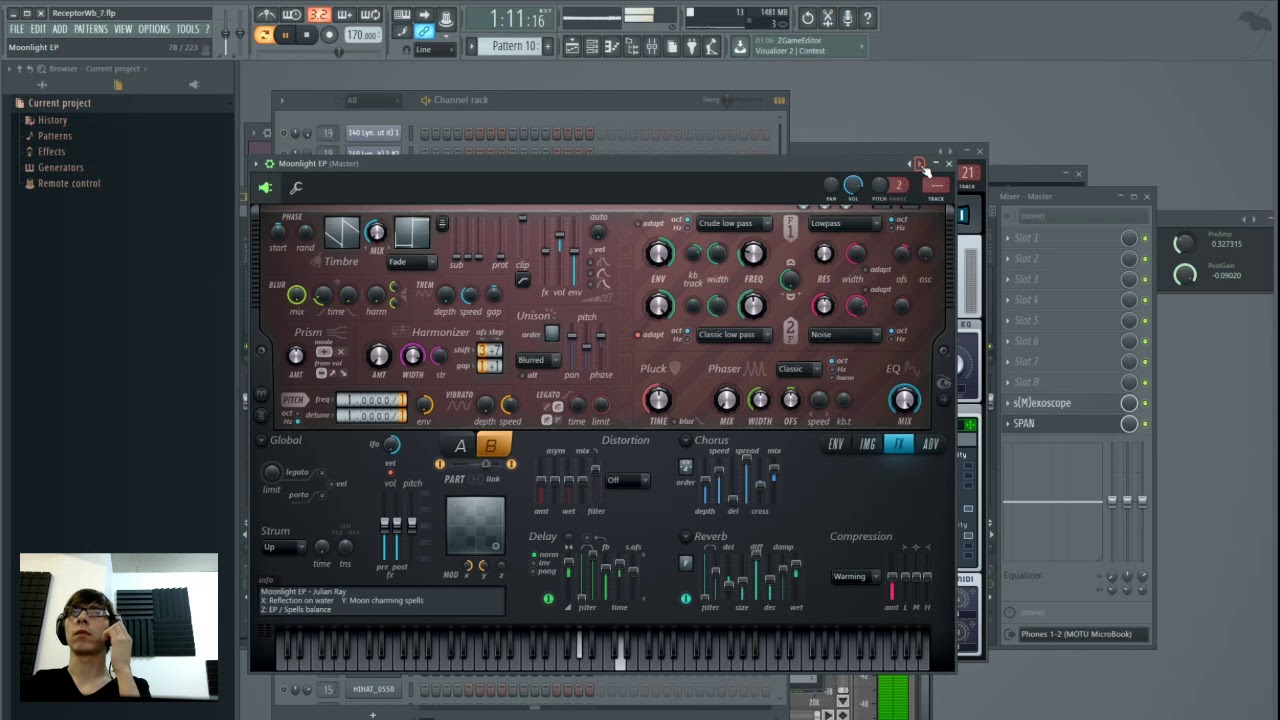Open the Compression 'Warming' dropdown
This screenshot has width=1280, height=720.
(856, 576)
